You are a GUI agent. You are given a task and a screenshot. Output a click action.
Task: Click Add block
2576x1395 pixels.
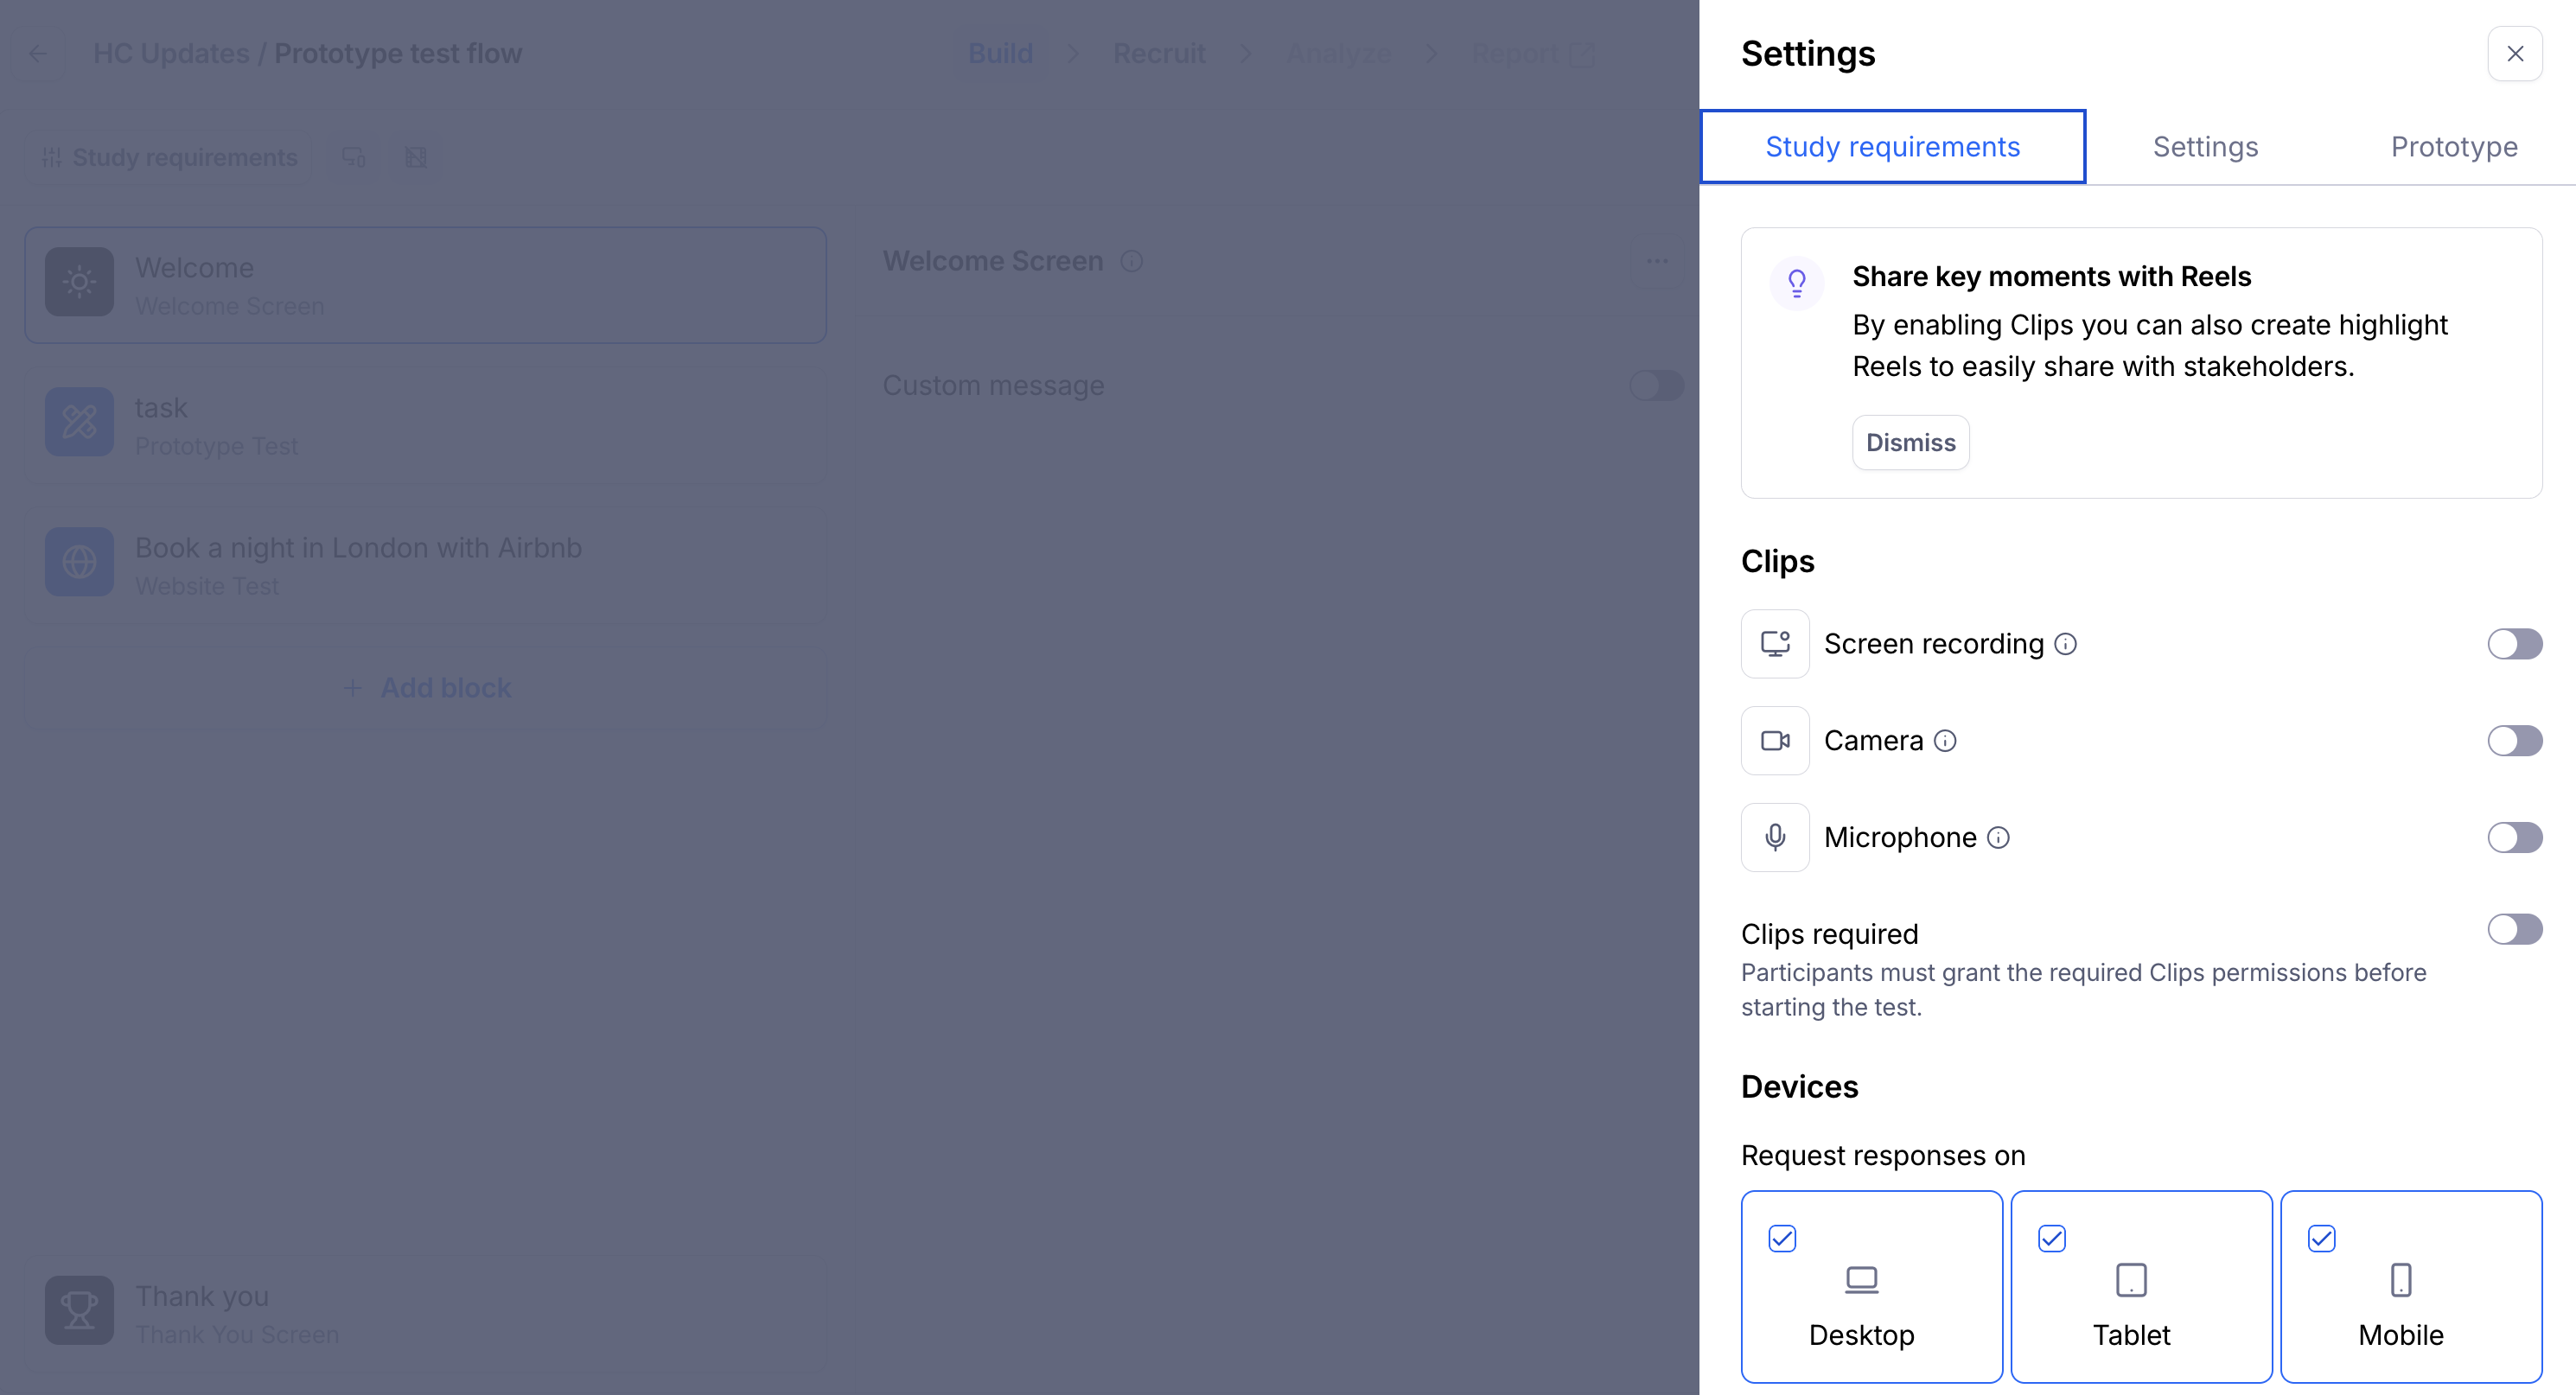coord(426,688)
